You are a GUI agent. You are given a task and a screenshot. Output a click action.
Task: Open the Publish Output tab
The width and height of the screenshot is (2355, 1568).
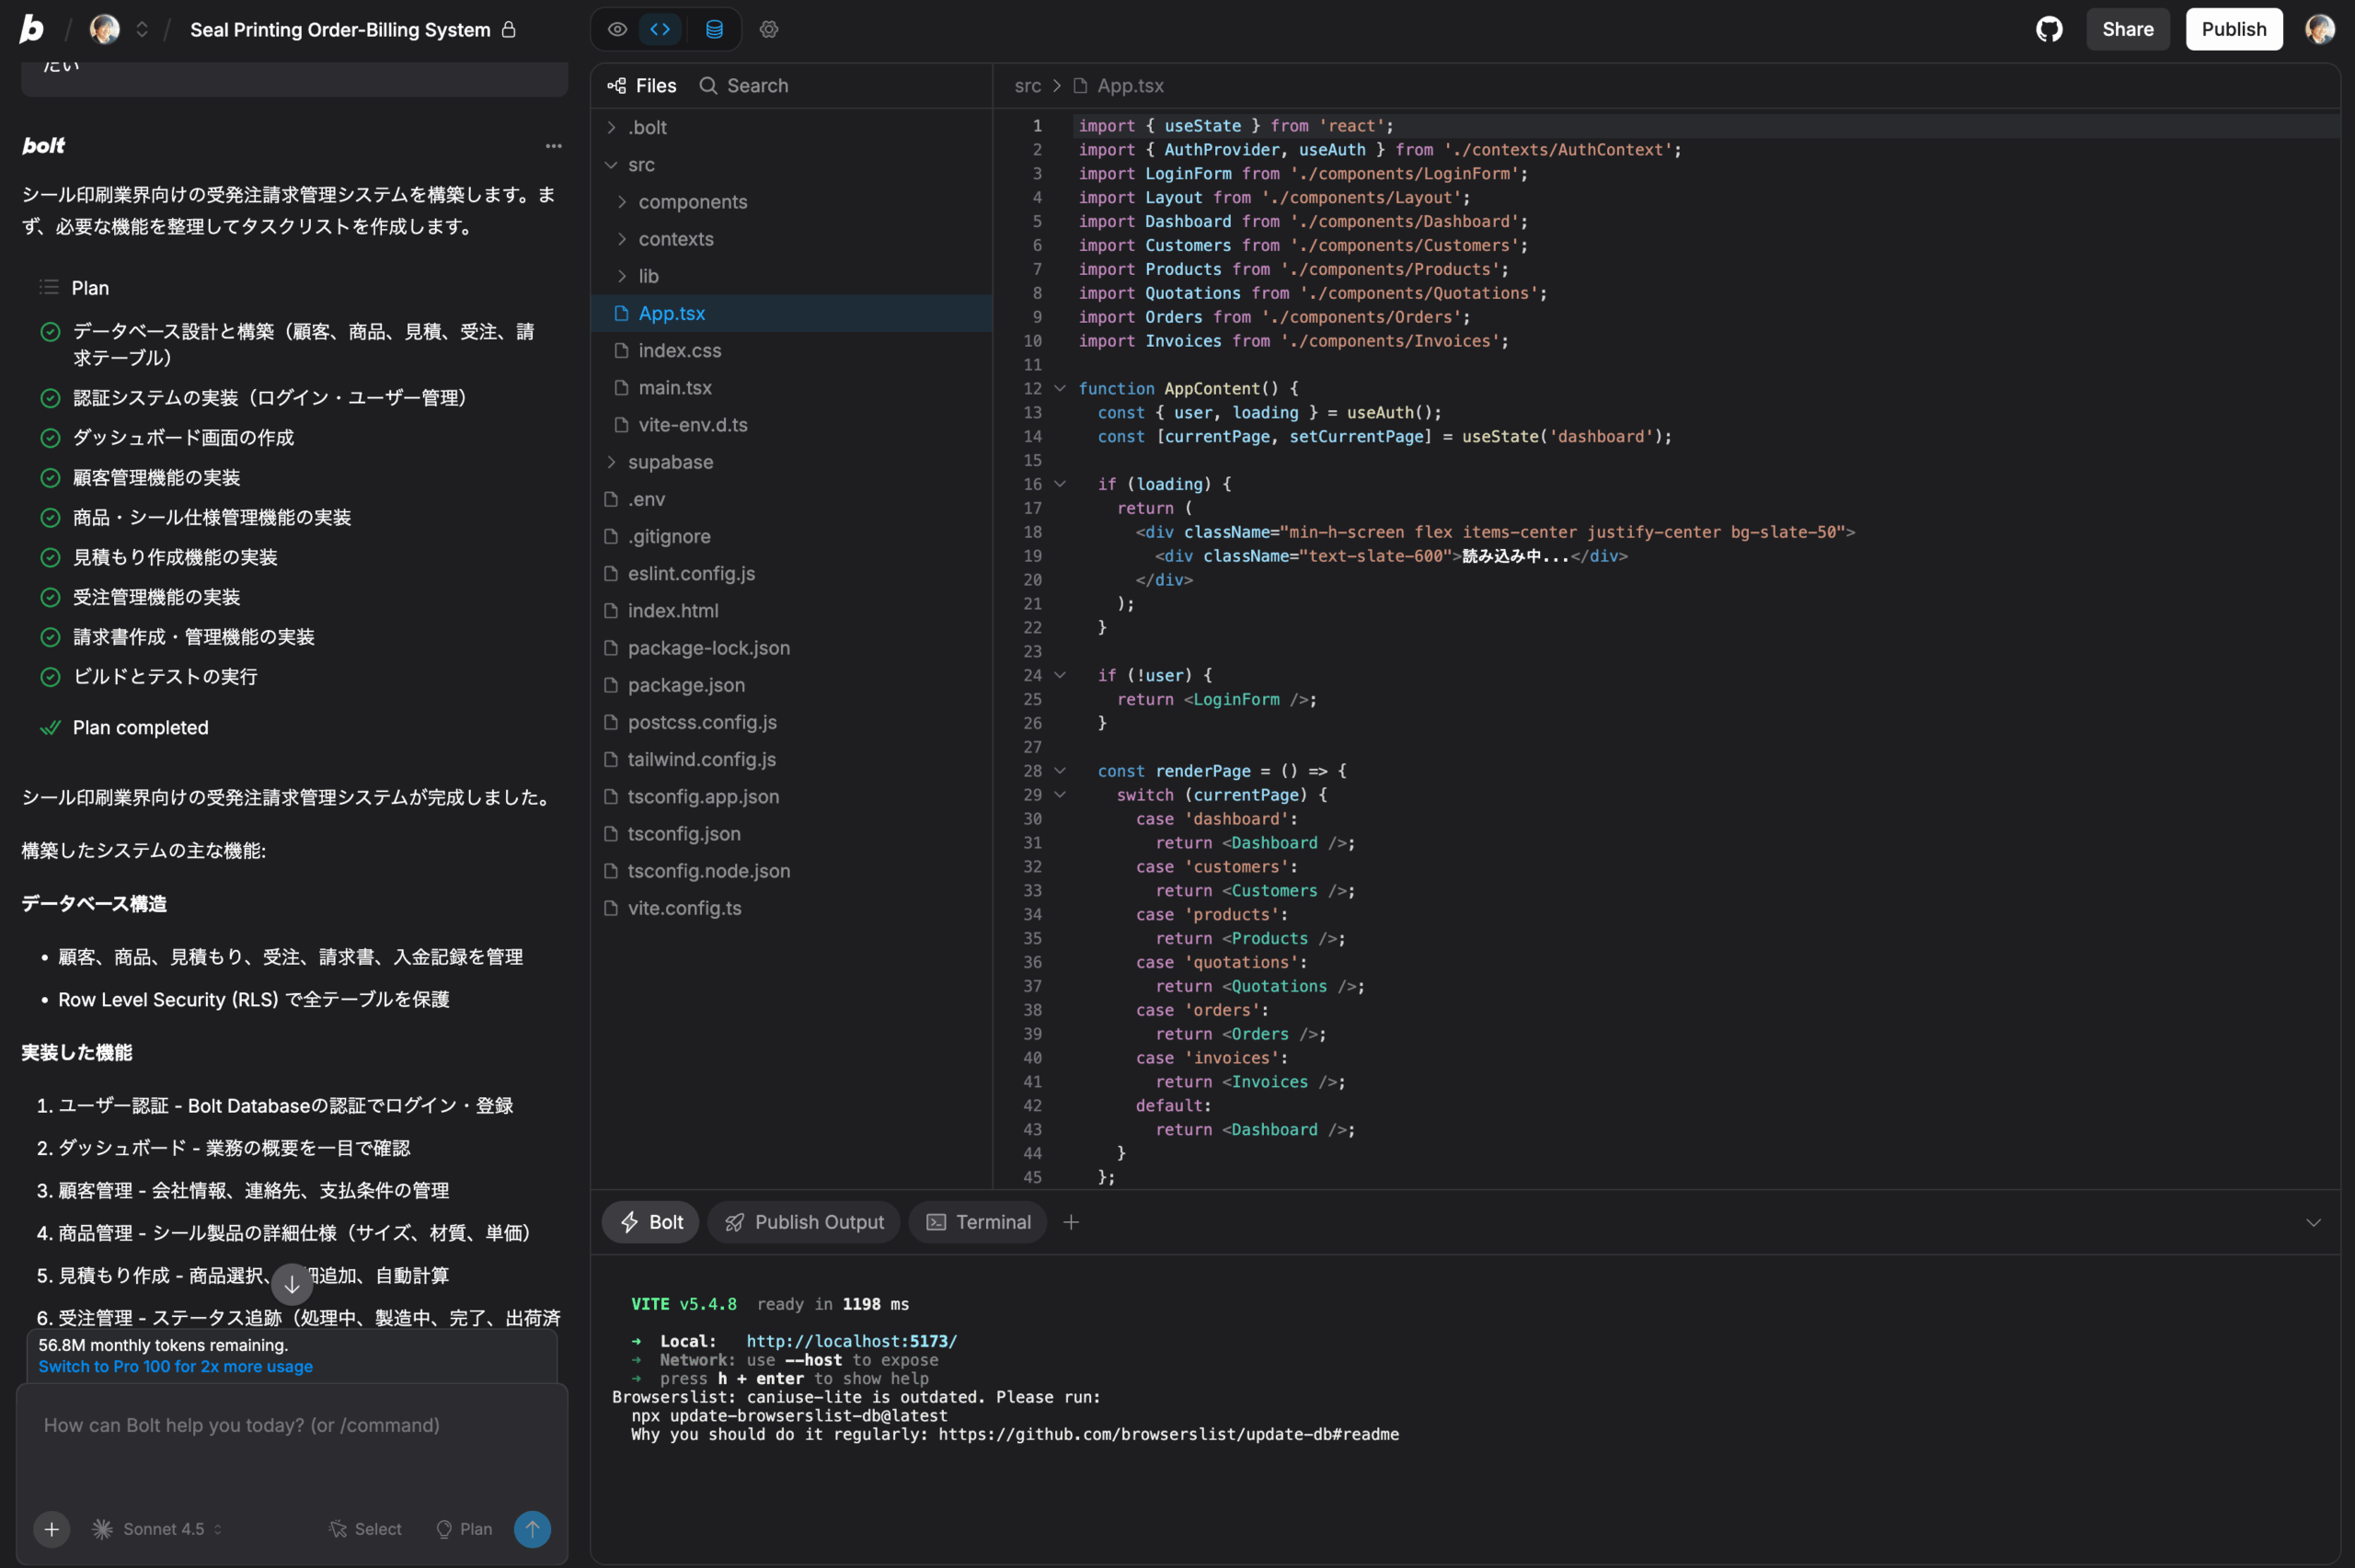[x=804, y=1222]
